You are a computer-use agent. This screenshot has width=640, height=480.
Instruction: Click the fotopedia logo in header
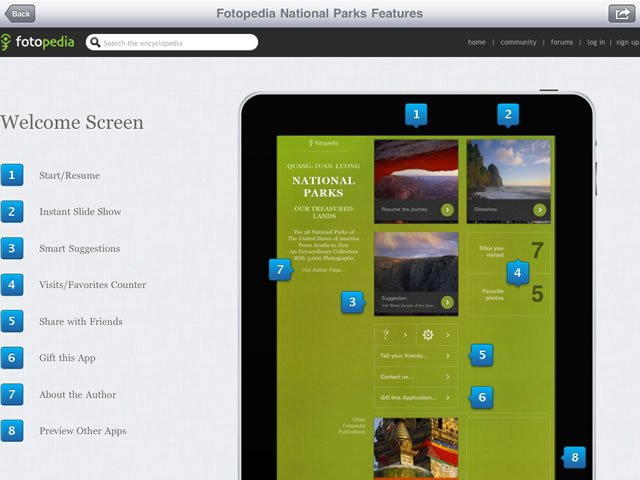(38, 42)
